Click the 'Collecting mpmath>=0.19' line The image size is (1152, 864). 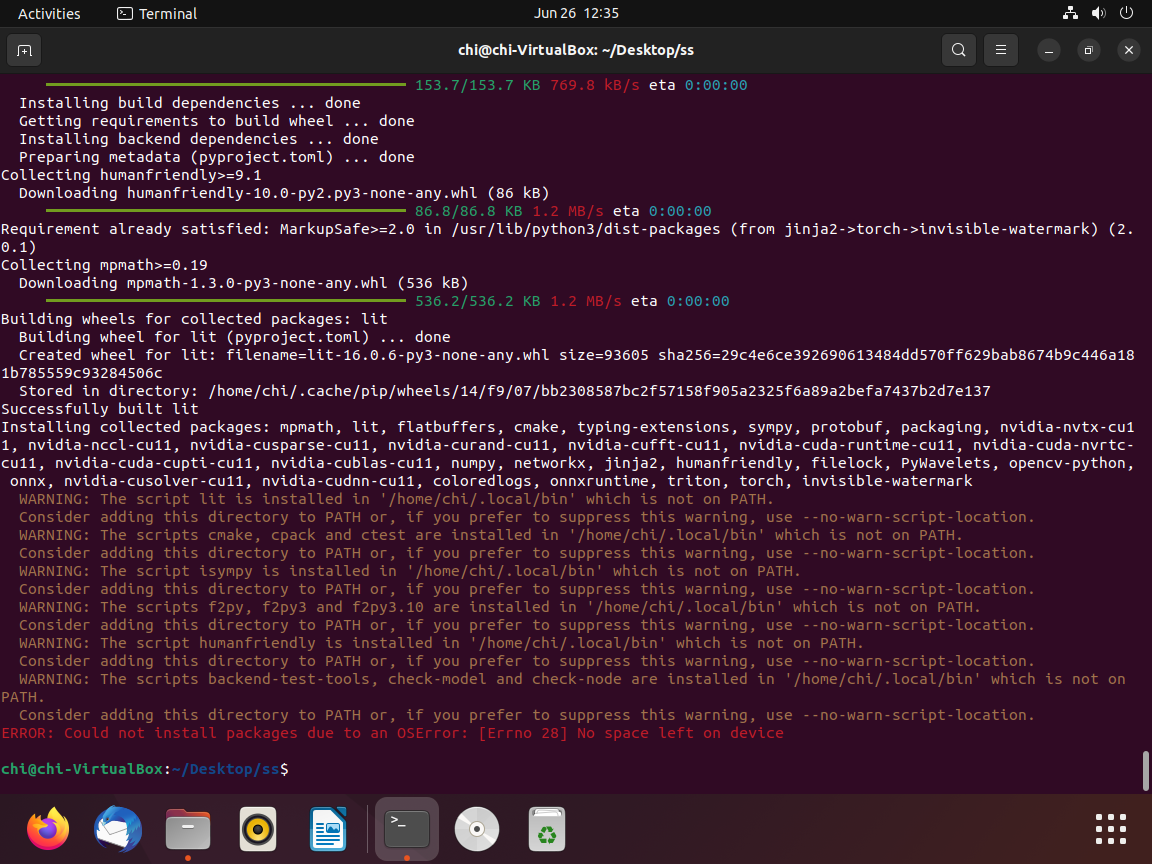point(104,265)
